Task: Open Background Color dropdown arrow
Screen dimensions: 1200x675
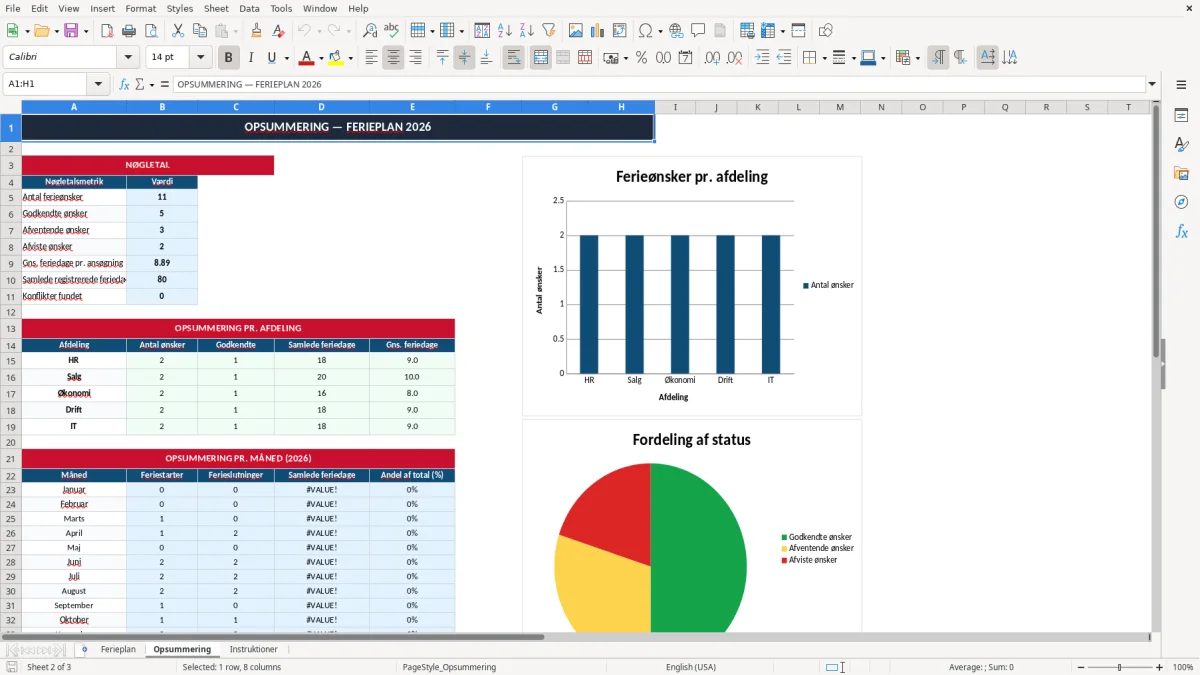Action: [350, 58]
